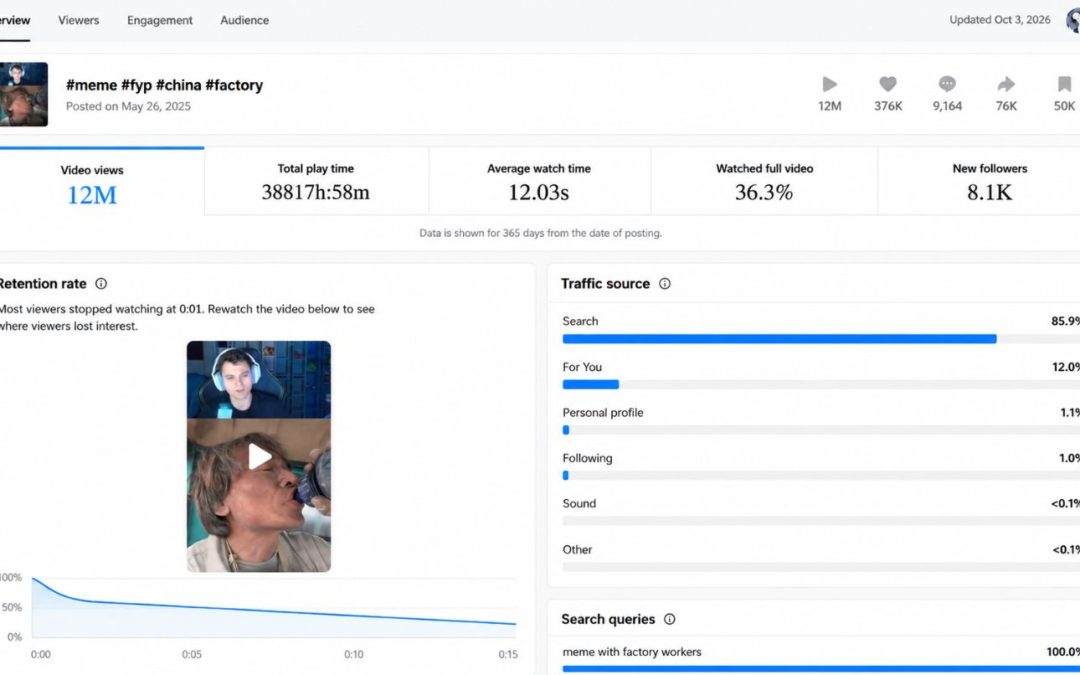Screen dimensions: 1080x675
Task: Open the Engagement tab
Action: (x=160, y=20)
